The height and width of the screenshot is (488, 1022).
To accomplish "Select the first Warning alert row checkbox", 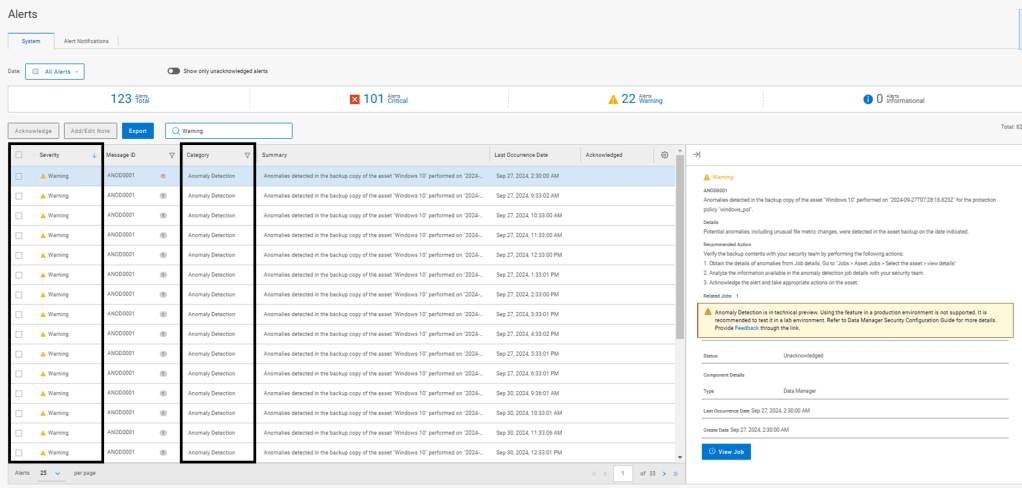I will (x=19, y=175).
